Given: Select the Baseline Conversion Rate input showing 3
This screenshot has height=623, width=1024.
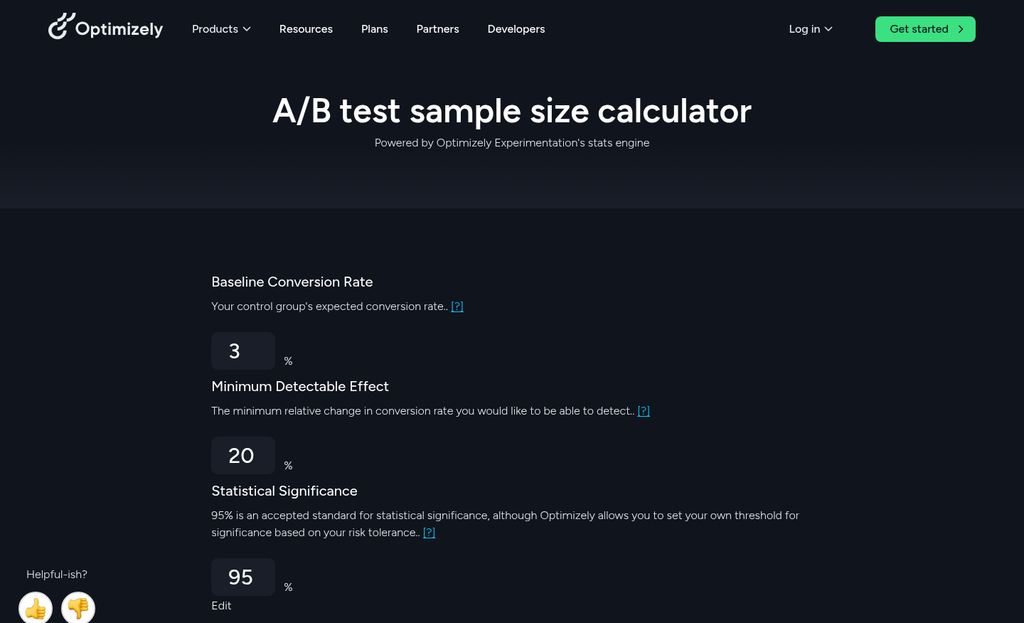Looking at the screenshot, I should point(243,350).
